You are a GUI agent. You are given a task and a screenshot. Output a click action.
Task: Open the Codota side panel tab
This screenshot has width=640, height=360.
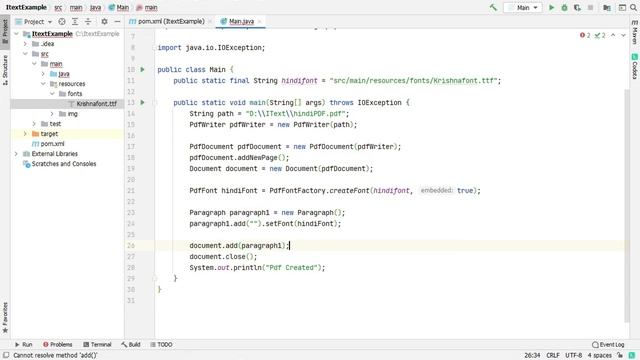pos(635,66)
